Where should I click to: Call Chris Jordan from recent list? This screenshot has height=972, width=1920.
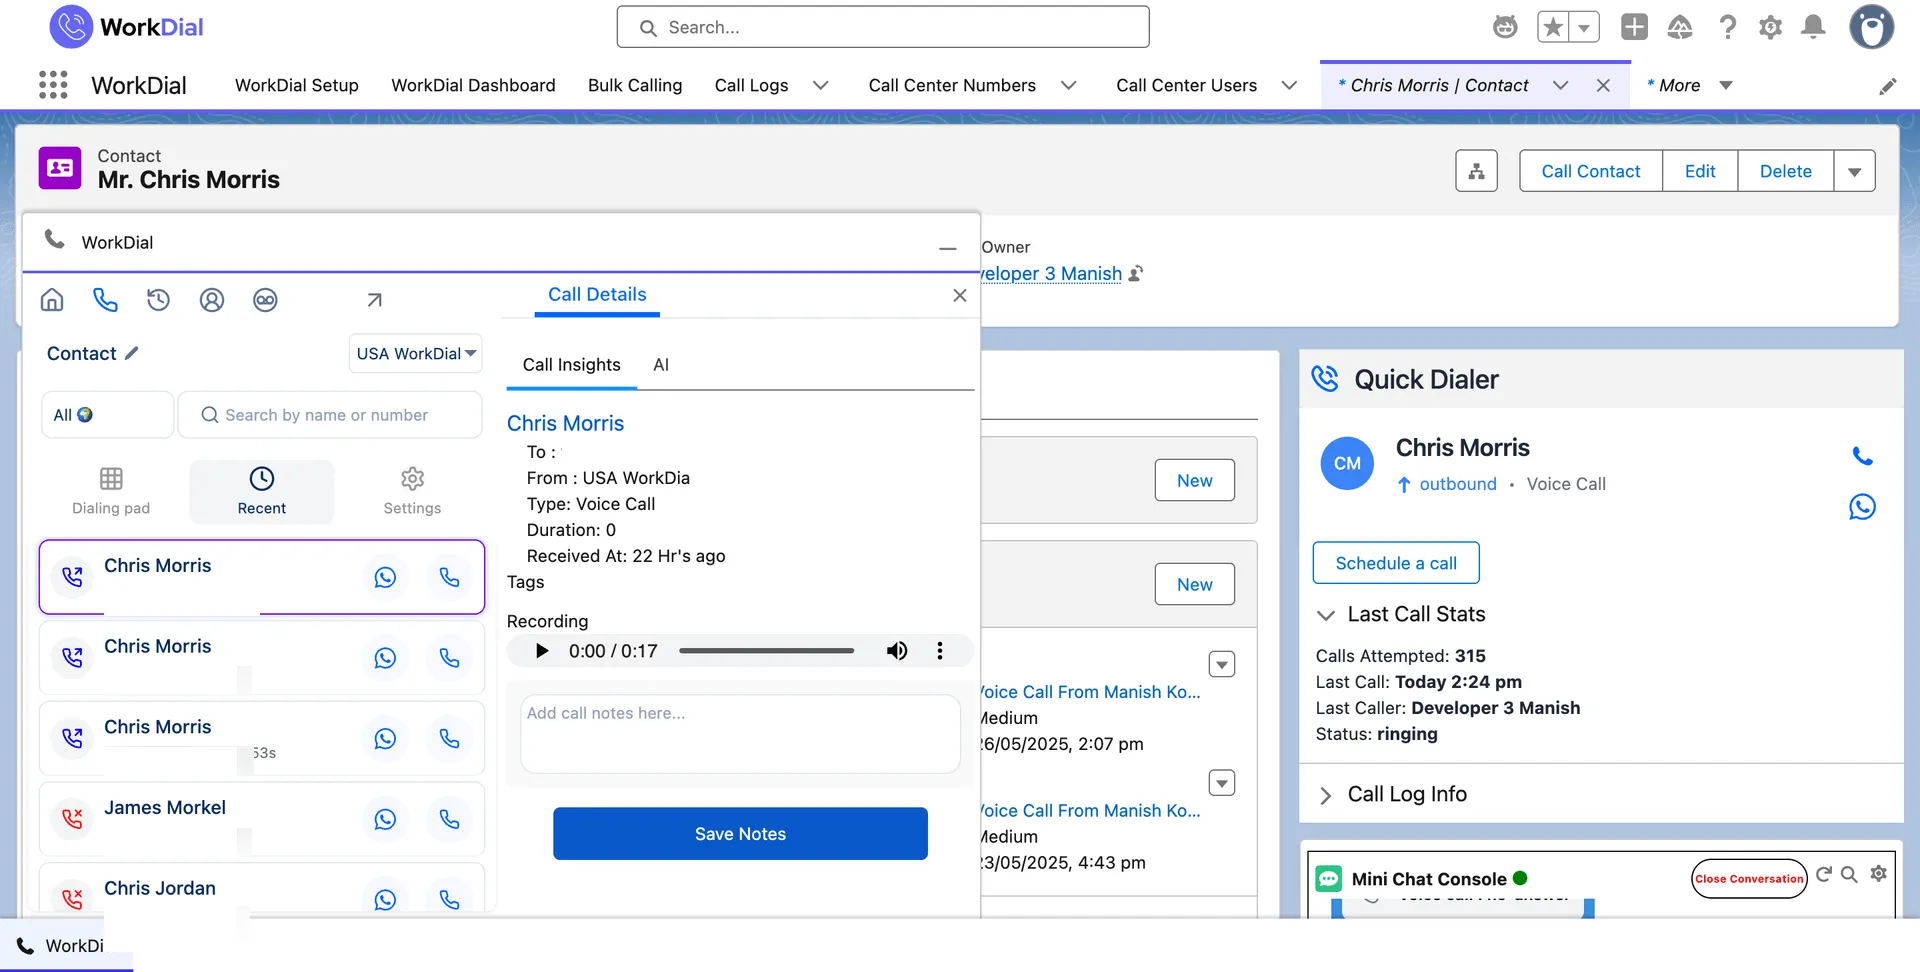(x=450, y=899)
